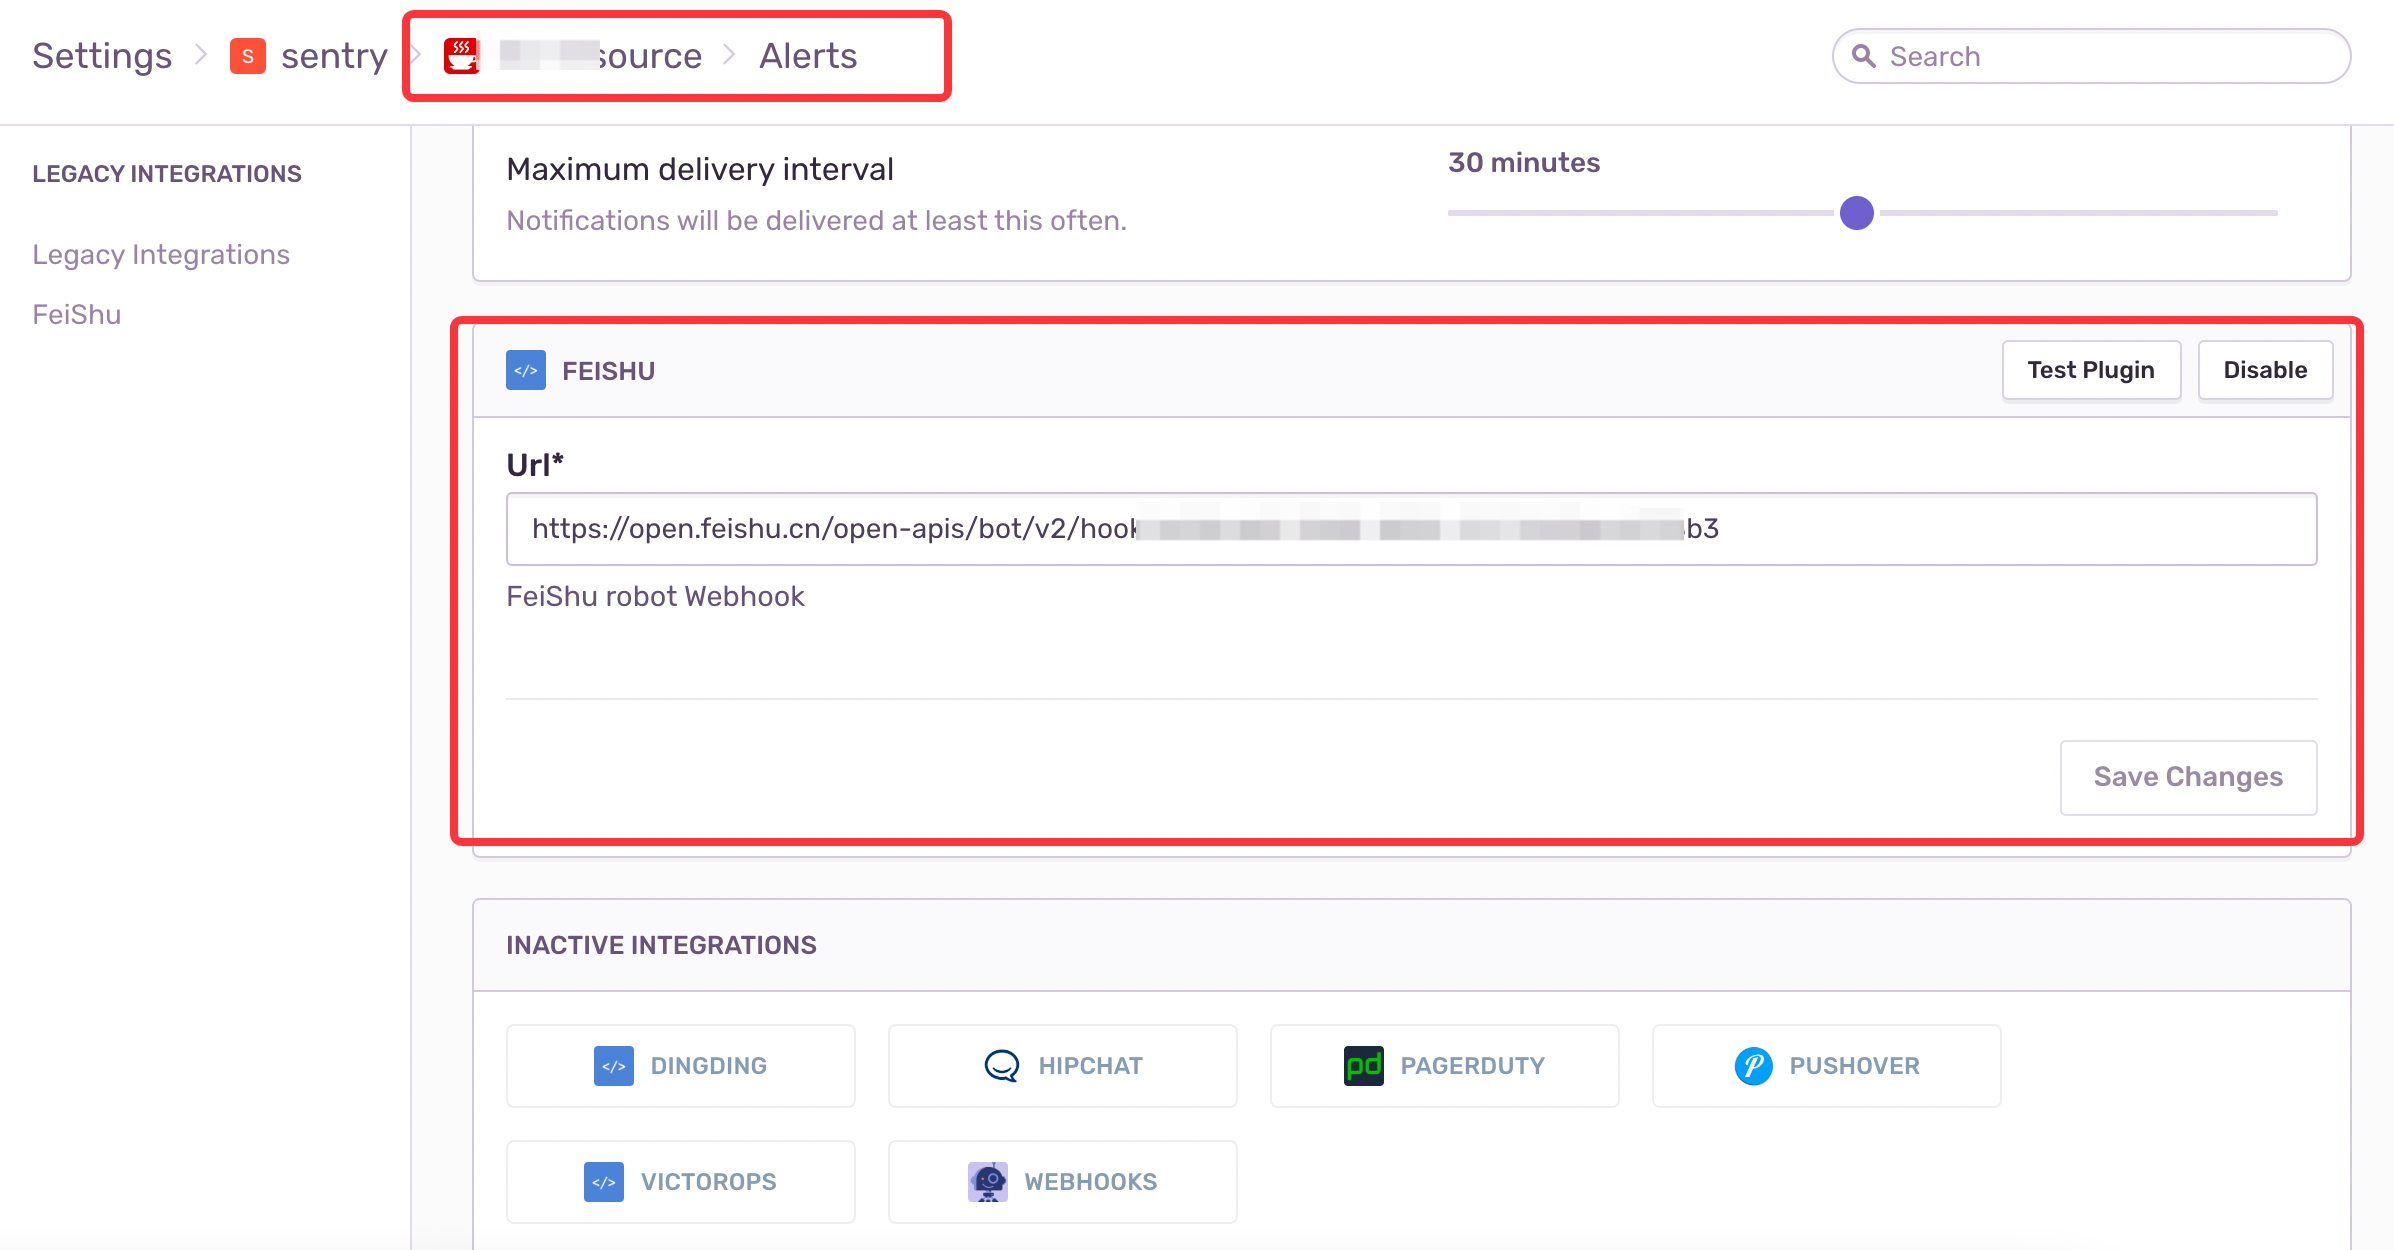Click the chevron before Alerts breadcrumb
The height and width of the screenshot is (1250, 2394).
(730, 55)
